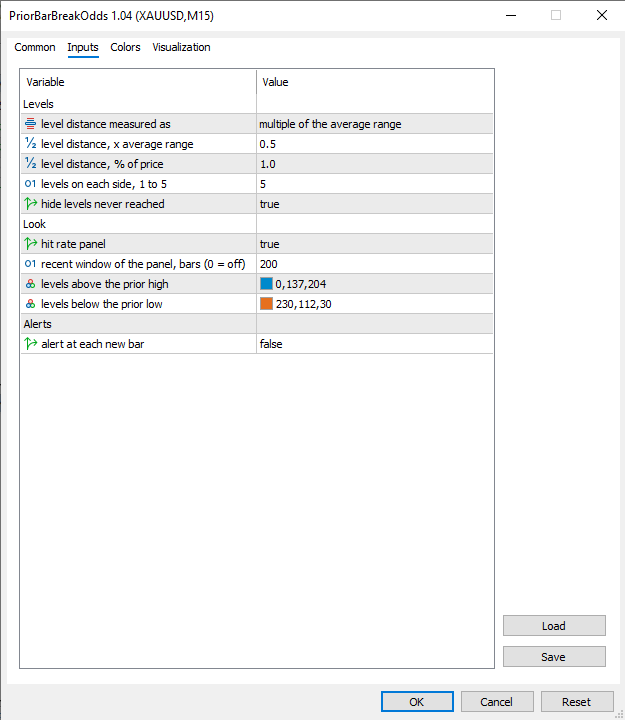Viewport: 625px width, 720px height.
Task: Select the 'level distance, x average range' label
Action: pos(117,144)
